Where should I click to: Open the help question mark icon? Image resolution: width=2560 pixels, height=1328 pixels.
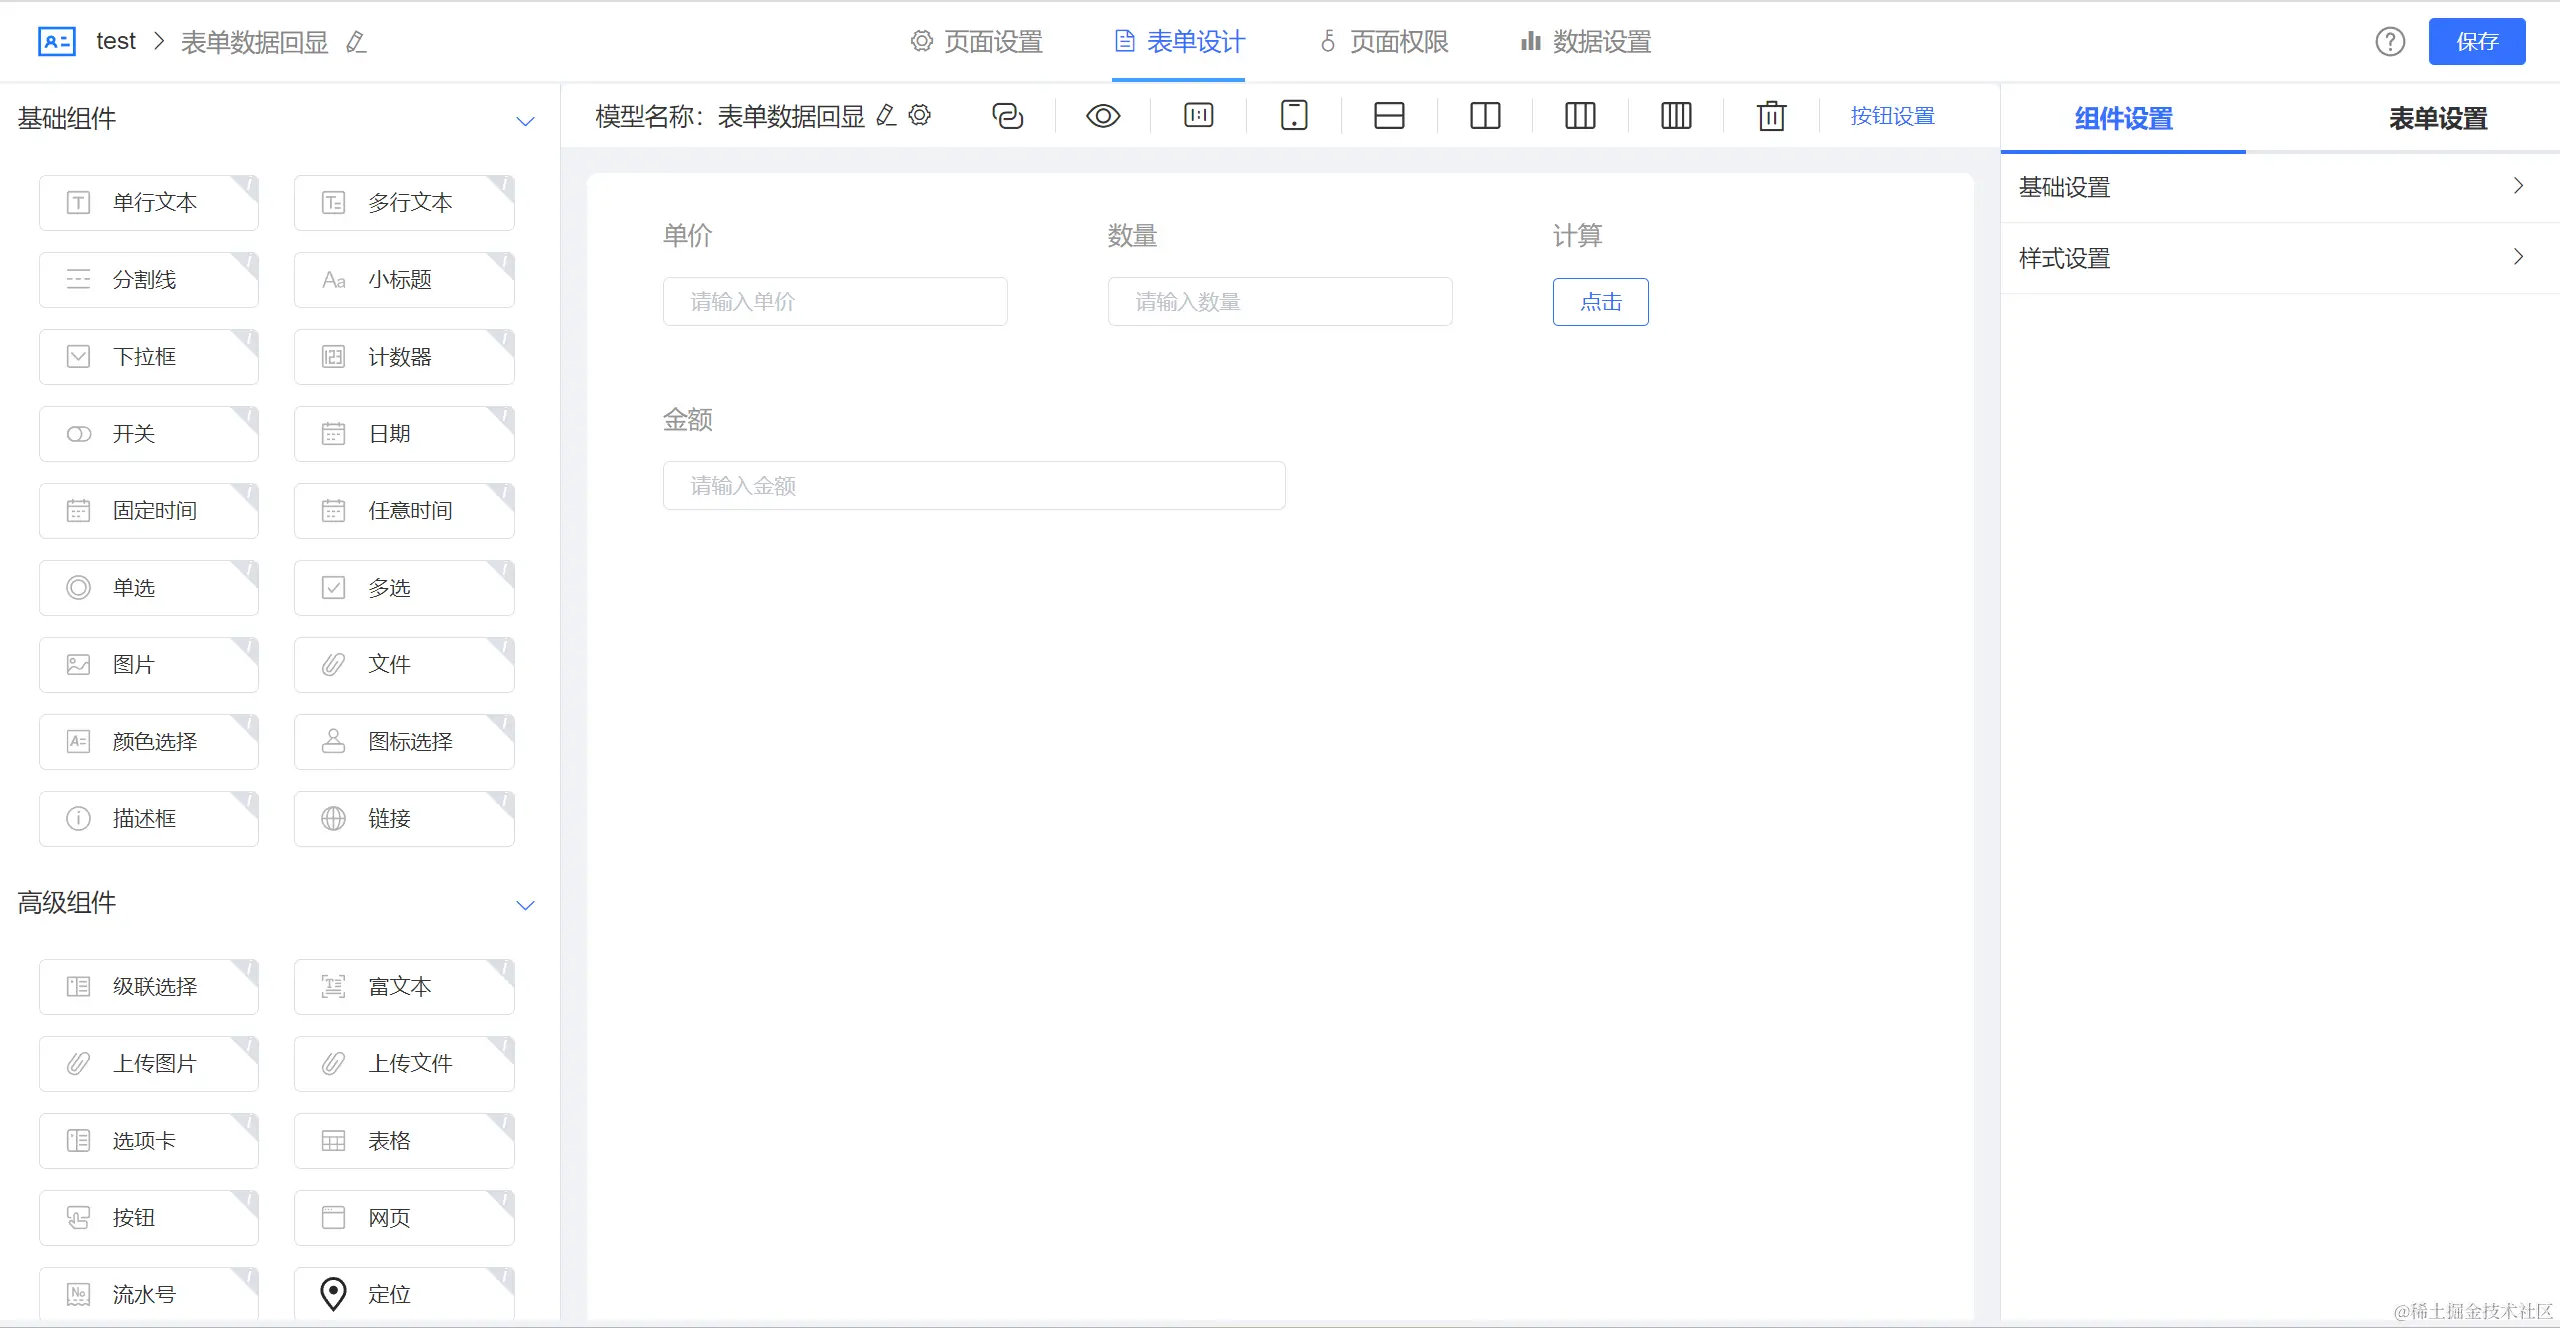[x=2390, y=42]
